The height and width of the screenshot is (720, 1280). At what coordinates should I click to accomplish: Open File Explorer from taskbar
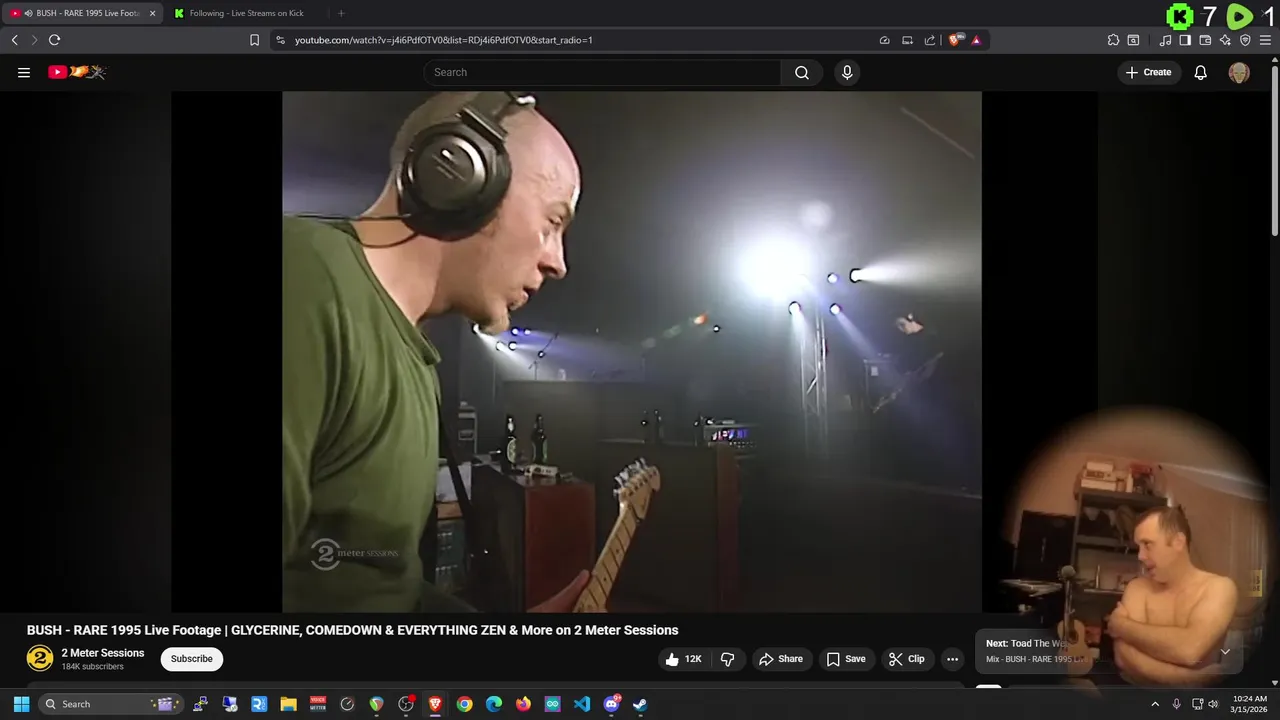pyautogui.click(x=288, y=704)
